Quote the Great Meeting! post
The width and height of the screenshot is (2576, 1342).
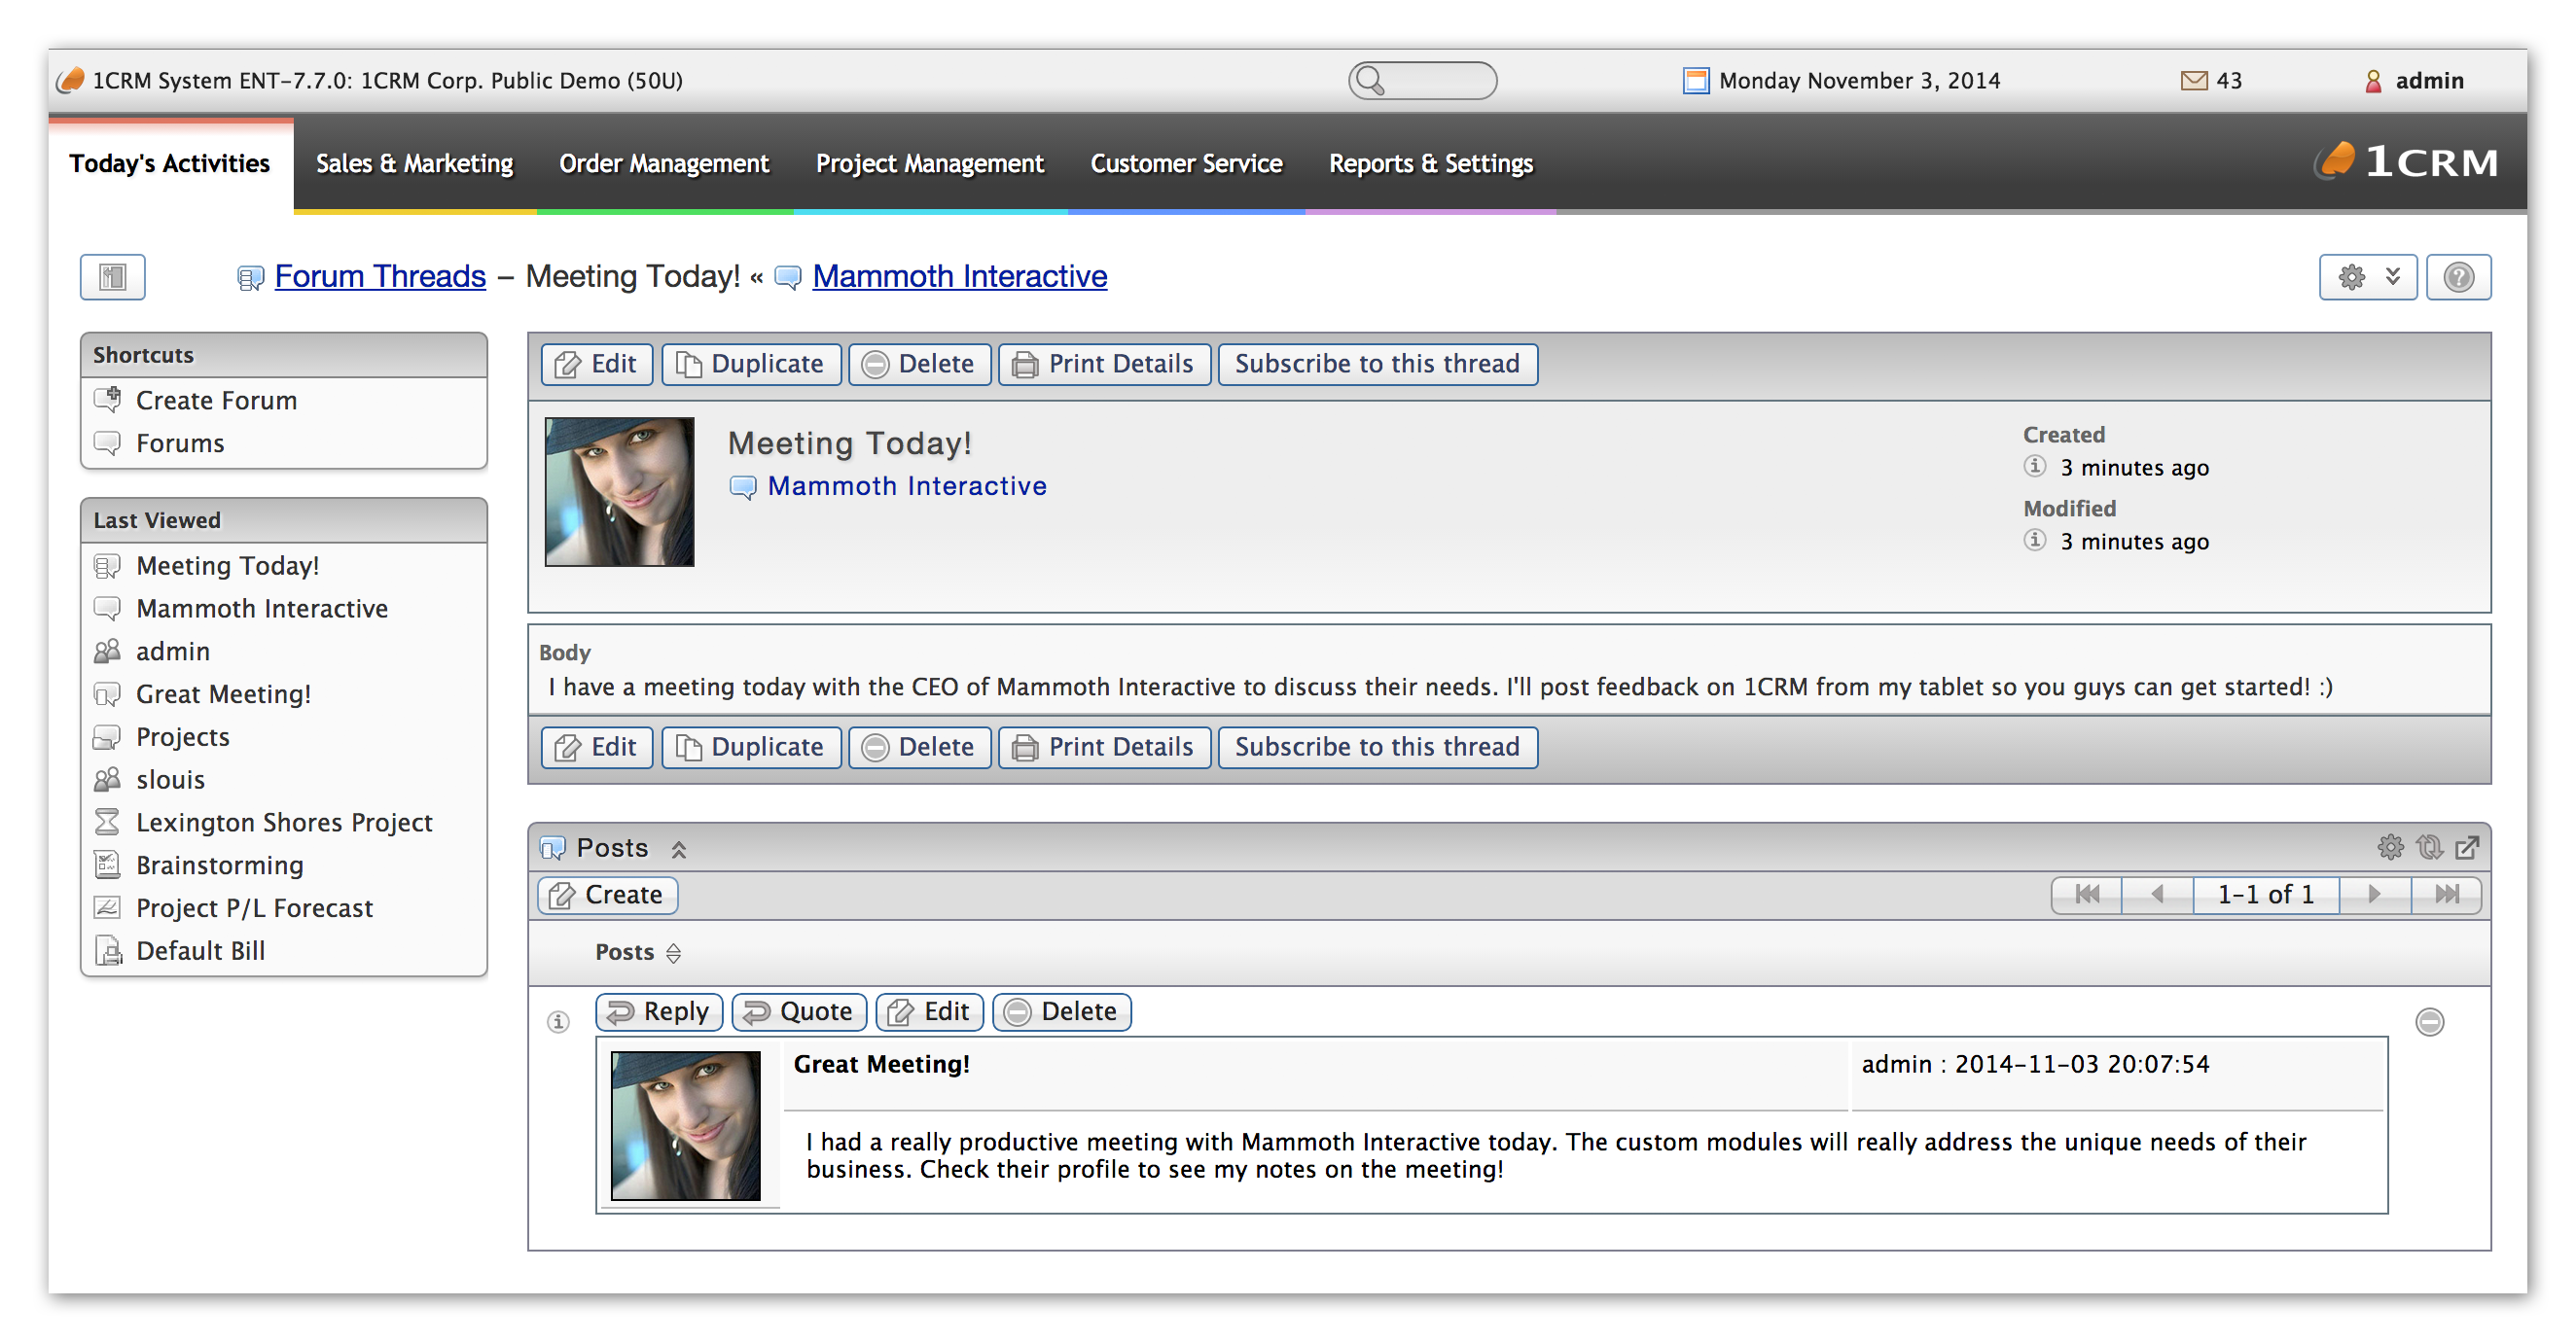tap(799, 1012)
